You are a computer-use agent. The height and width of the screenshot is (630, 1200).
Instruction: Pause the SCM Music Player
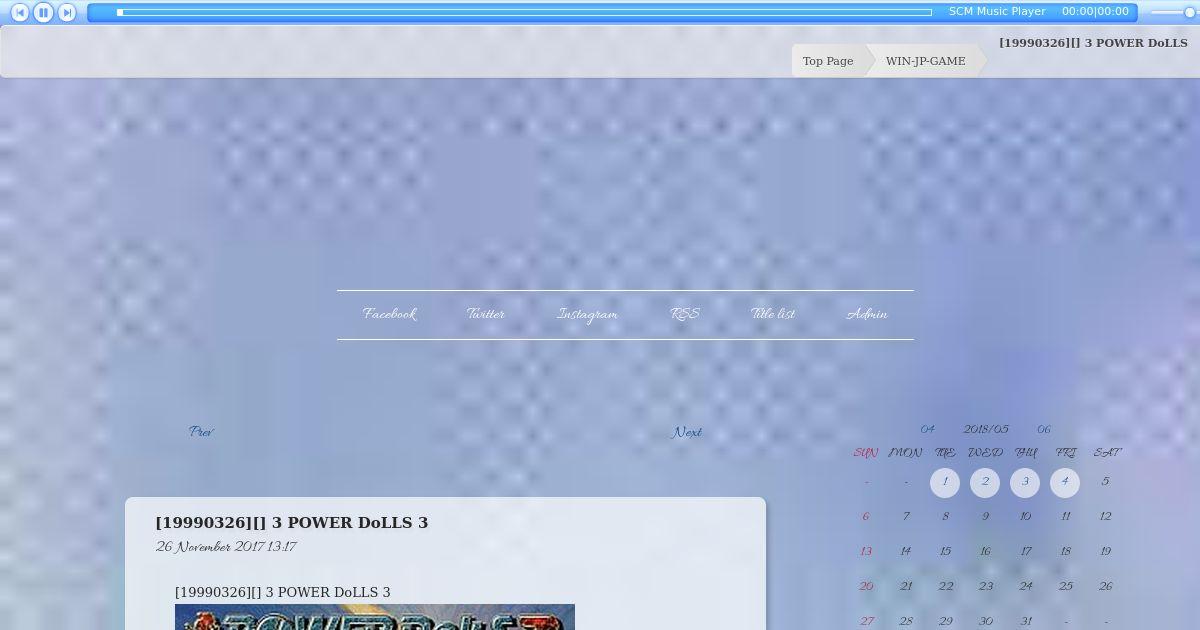point(43,13)
